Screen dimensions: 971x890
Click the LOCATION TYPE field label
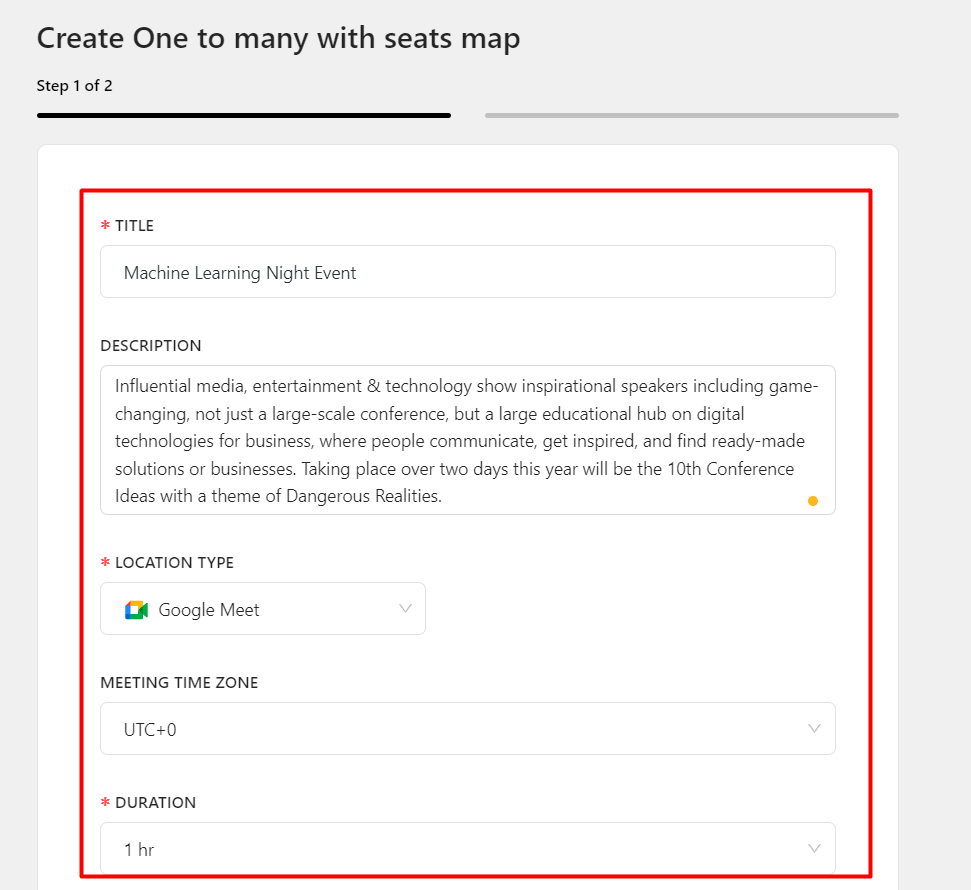point(174,563)
